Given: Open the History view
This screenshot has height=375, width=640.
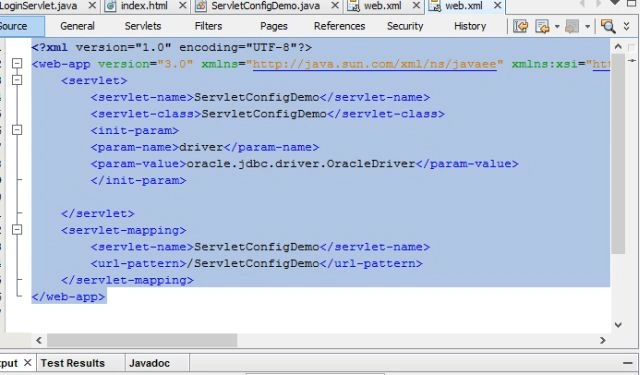Looking at the screenshot, I should pyautogui.click(x=470, y=26).
